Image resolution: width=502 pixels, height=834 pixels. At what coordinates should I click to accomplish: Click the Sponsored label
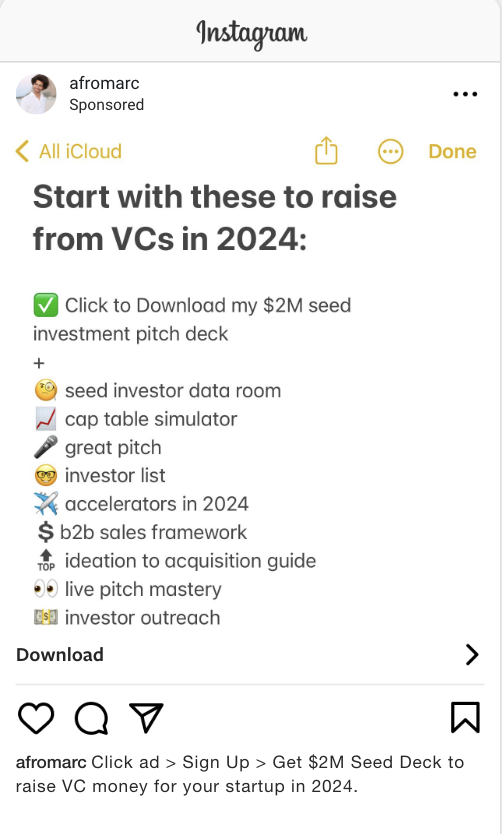[106, 105]
